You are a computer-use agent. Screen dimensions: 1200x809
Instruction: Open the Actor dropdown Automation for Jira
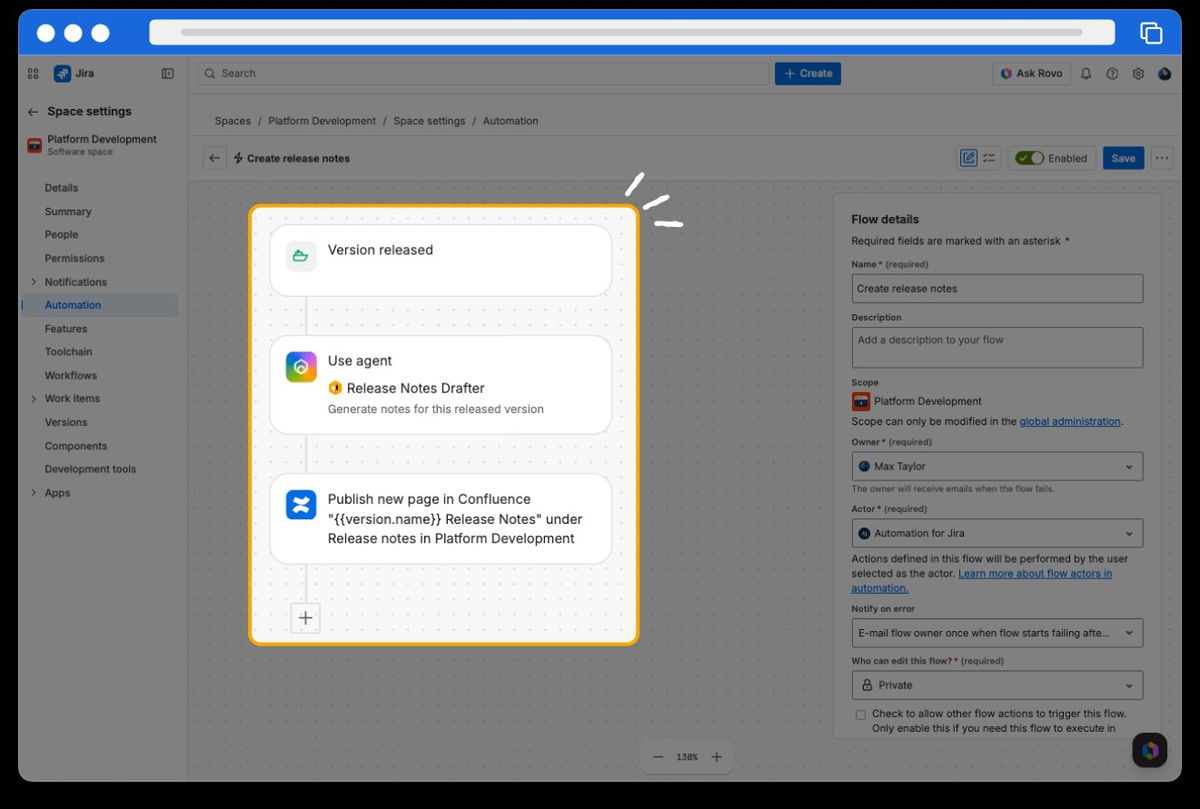997,533
